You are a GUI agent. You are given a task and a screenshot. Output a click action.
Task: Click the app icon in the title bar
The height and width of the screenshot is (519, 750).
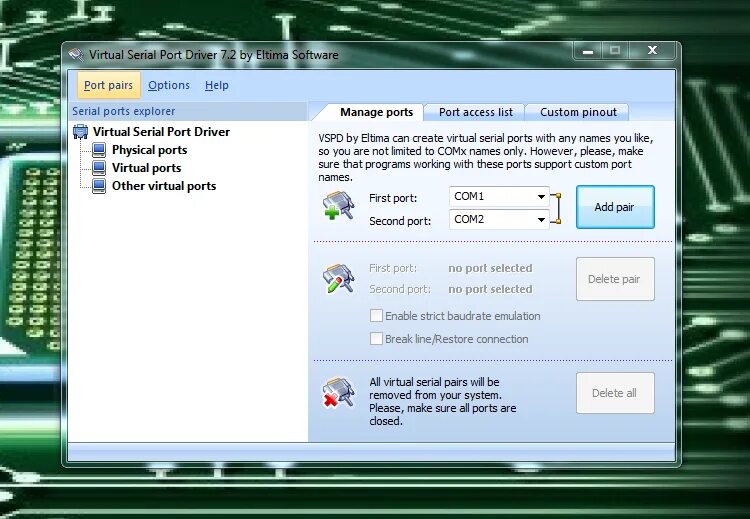tap(76, 54)
